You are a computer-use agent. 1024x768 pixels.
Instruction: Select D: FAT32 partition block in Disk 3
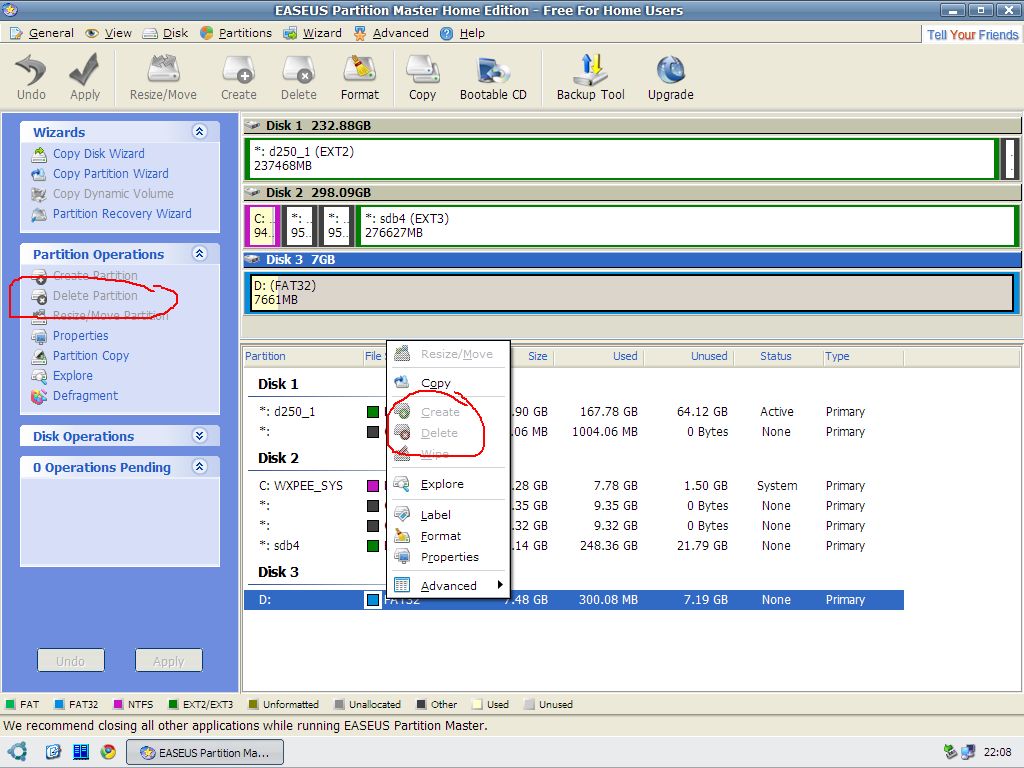click(x=632, y=293)
